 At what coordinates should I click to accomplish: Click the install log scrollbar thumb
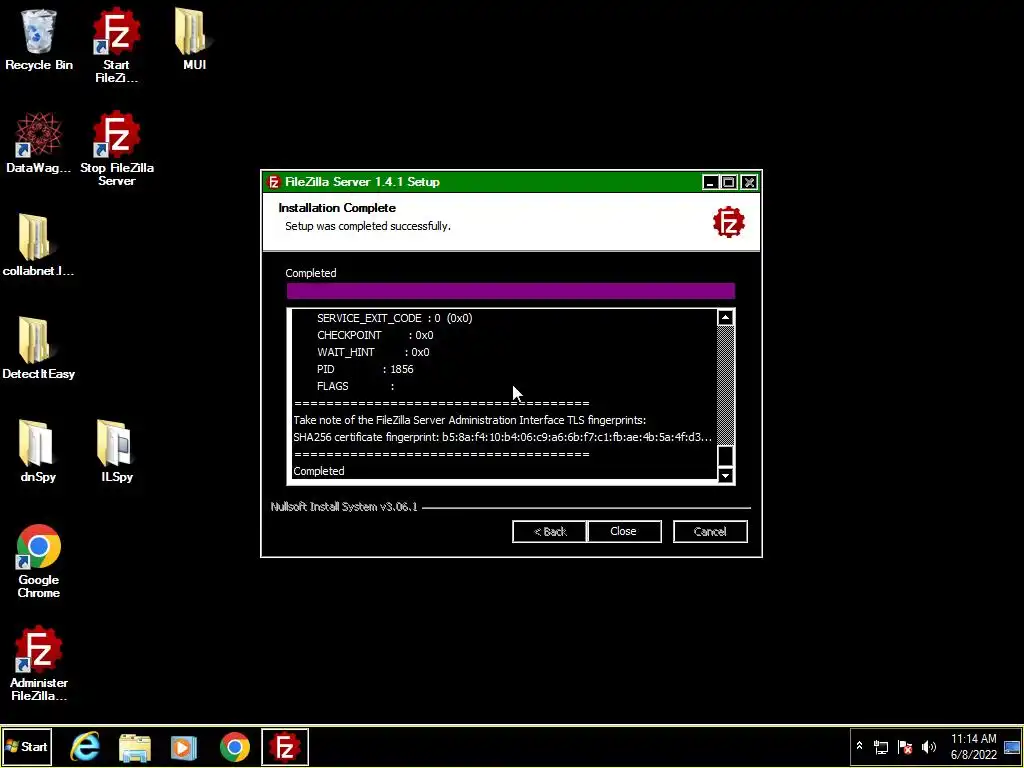726,455
